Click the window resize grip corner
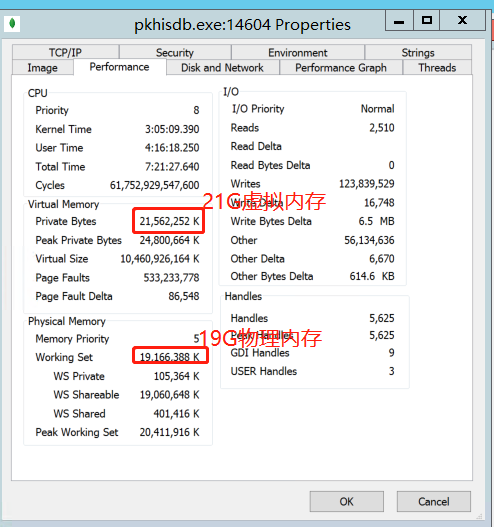Viewport: 494px width, 527px height. [x=480, y=516]
